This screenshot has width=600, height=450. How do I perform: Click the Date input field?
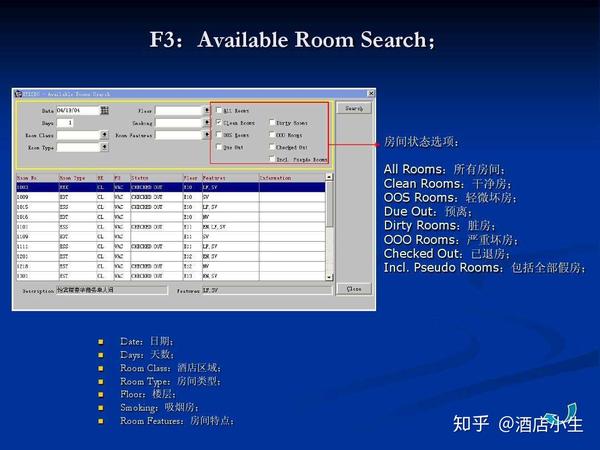click(x=78, y=111)
